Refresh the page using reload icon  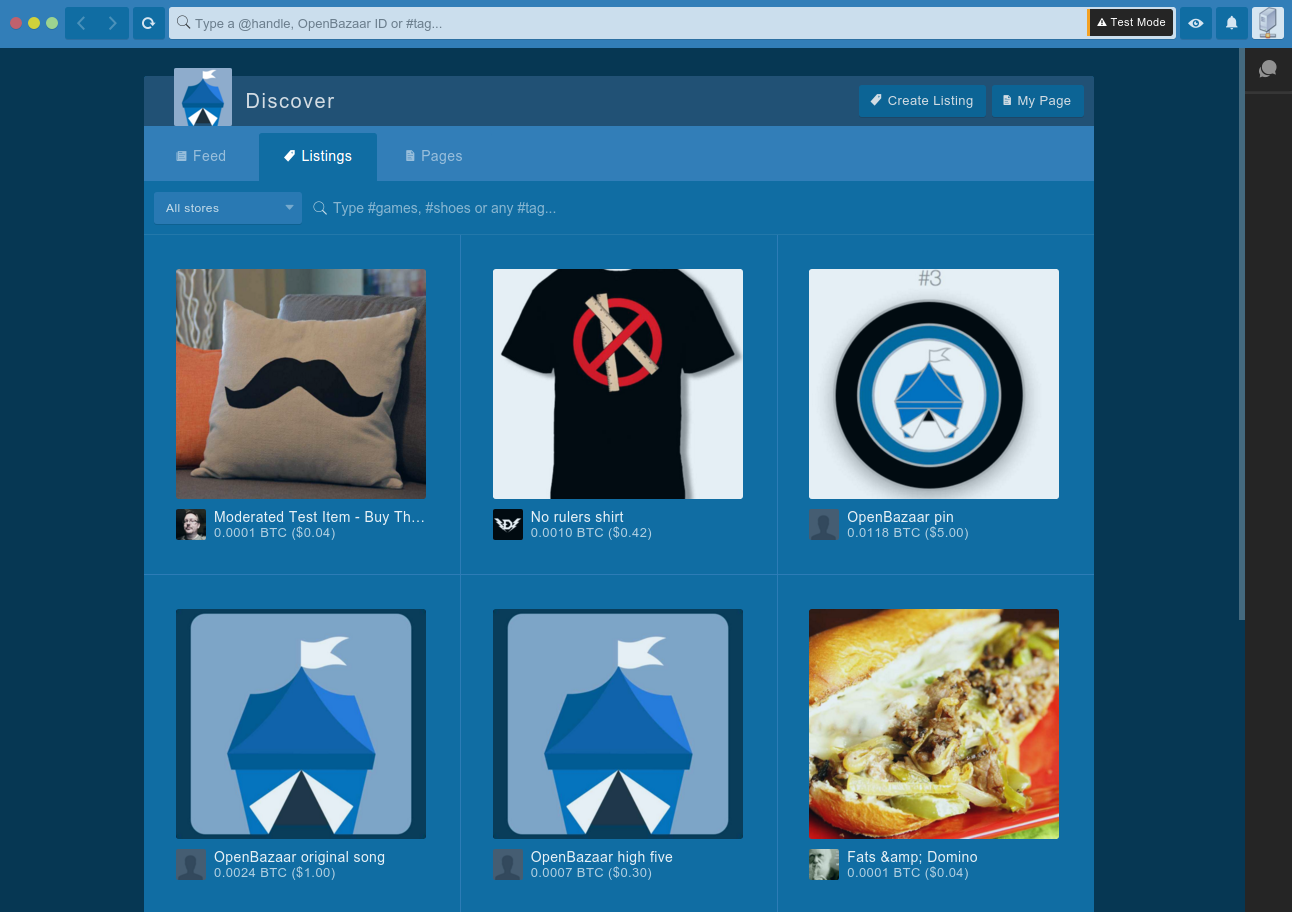pos(148,23)
